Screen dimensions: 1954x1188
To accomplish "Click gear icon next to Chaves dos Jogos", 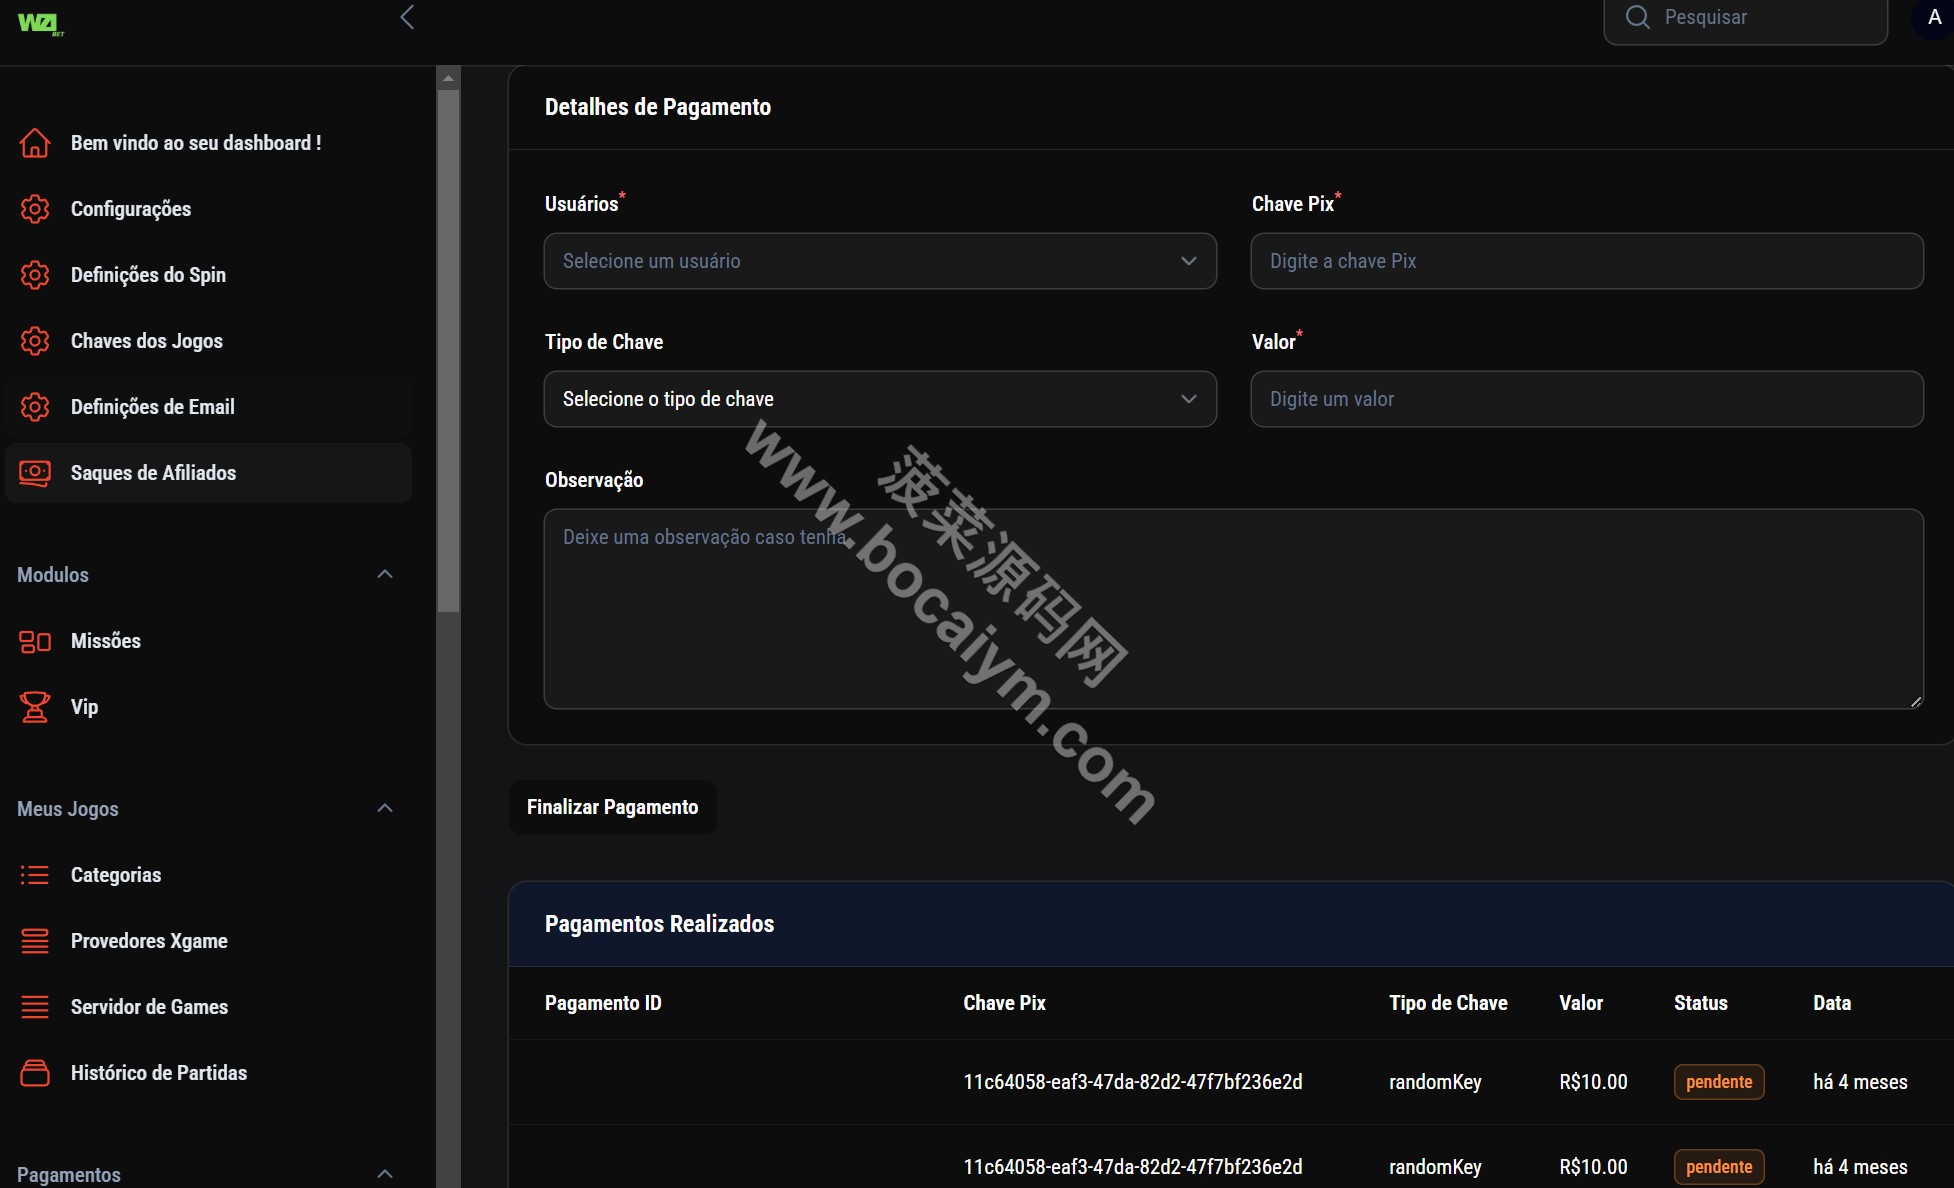I will (x=35, y=341).
